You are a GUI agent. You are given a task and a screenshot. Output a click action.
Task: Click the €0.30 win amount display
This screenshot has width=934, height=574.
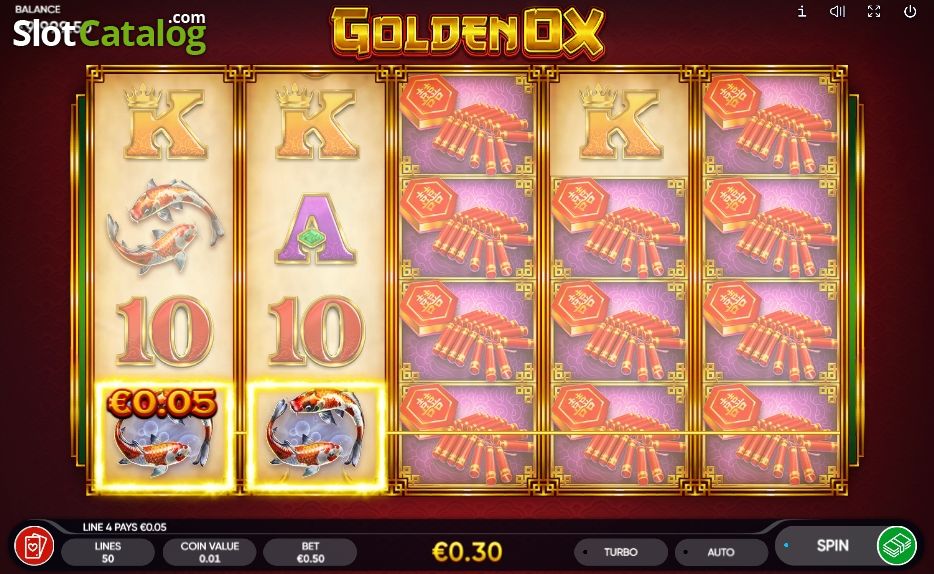coord(468,552)
